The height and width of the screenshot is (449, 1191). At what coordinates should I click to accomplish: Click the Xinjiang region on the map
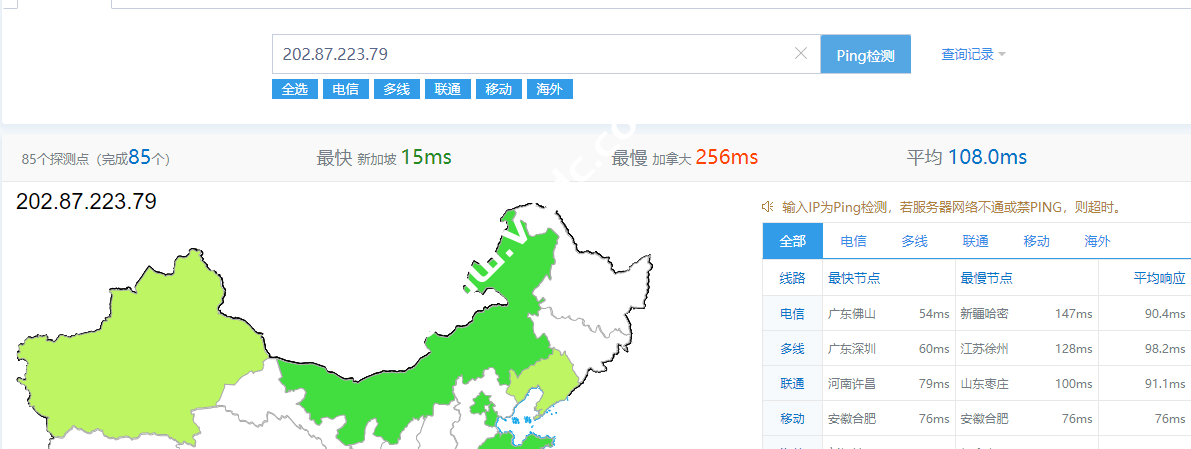pos(137,349)
